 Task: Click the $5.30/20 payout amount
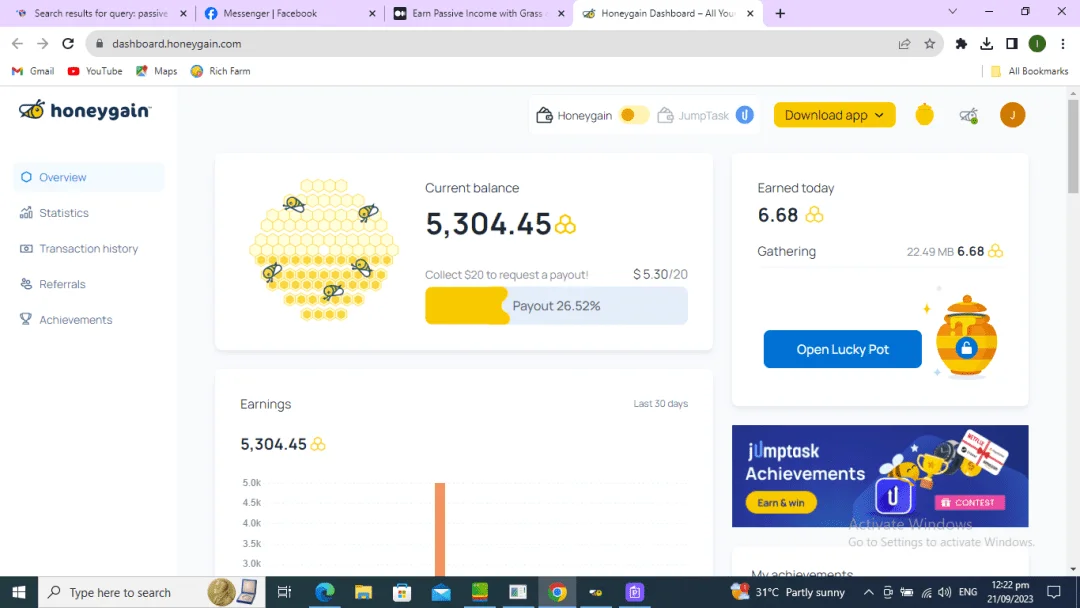(660, 274)
